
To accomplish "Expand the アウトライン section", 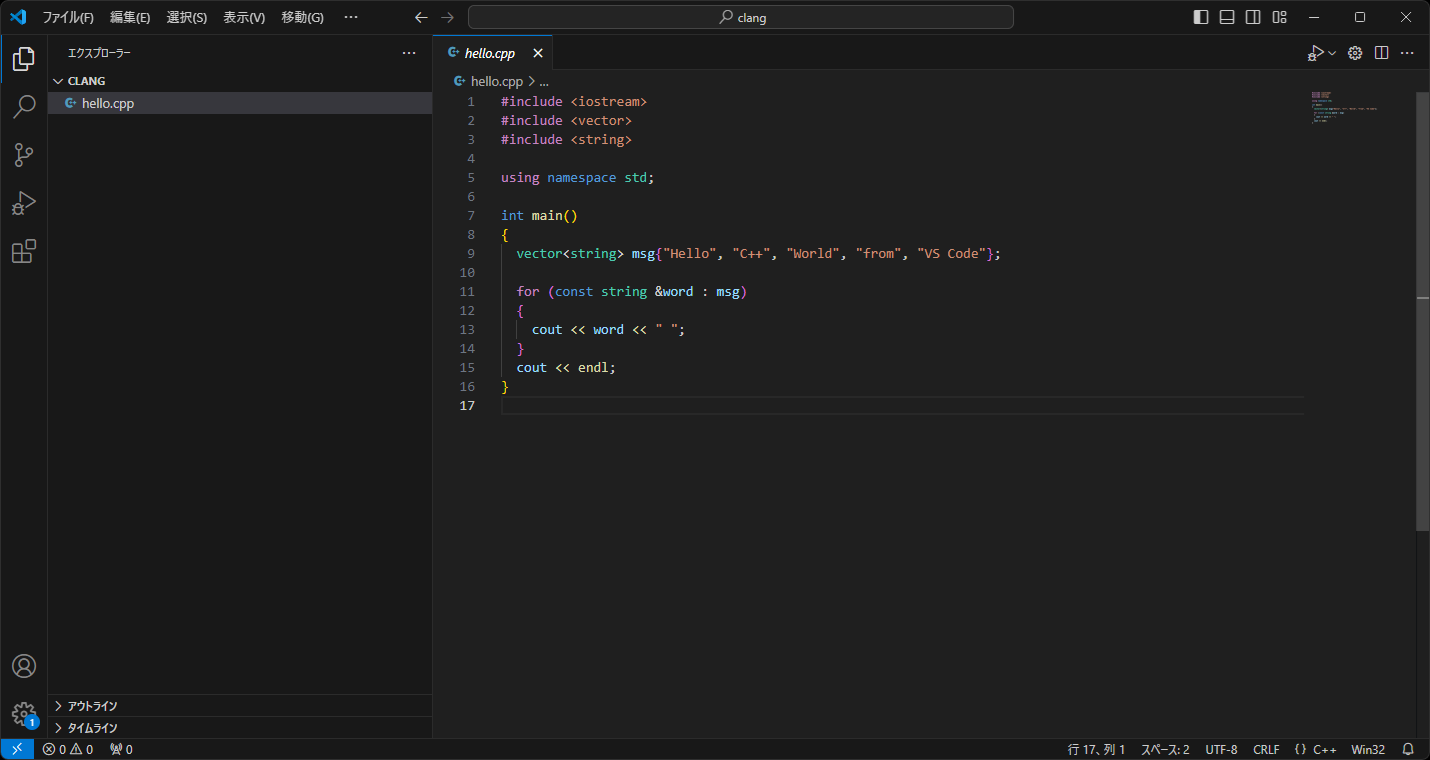I will (x=92, y=706).
